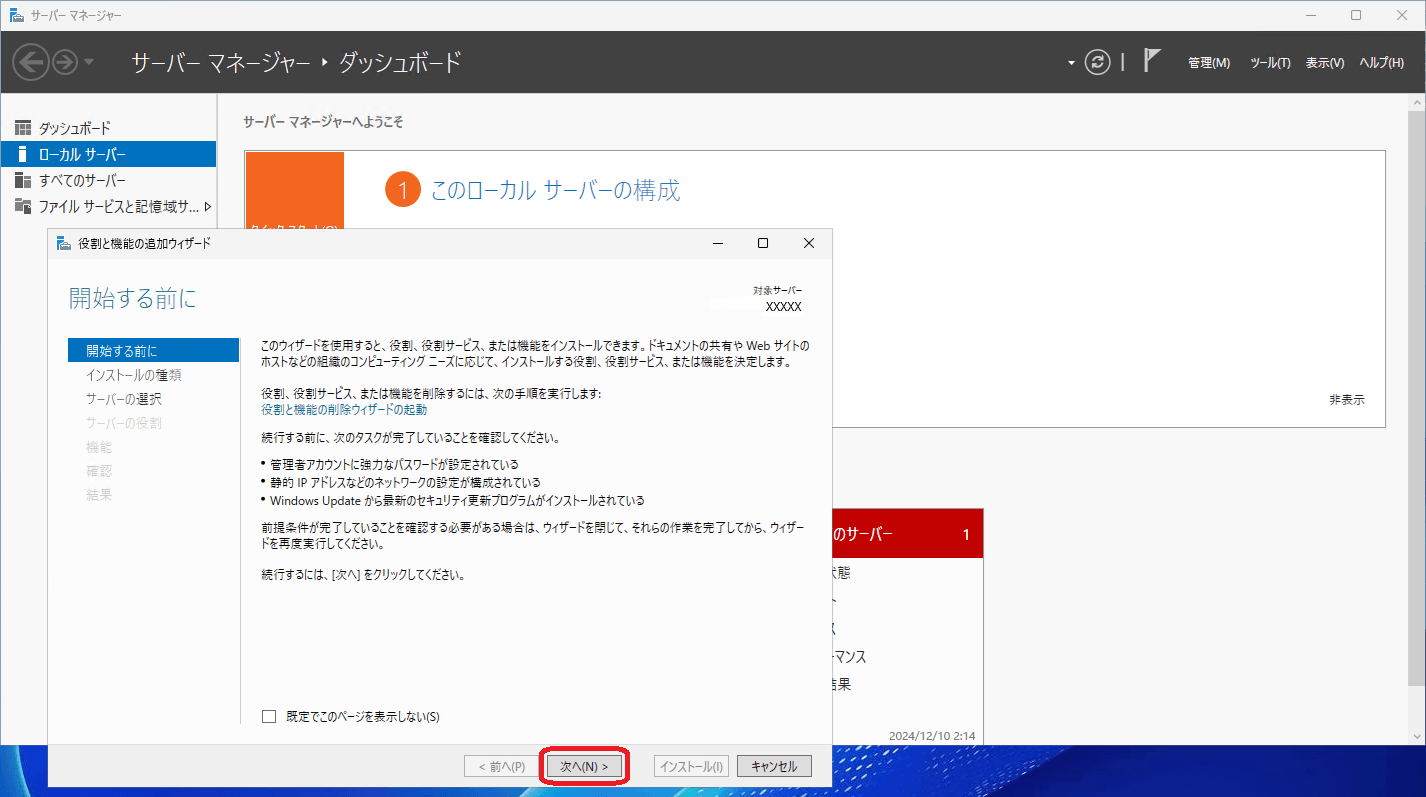Screen dimensions: 1426x797
Task: Expand the navigation history dropdown arrow
Action: coord(89,62)
